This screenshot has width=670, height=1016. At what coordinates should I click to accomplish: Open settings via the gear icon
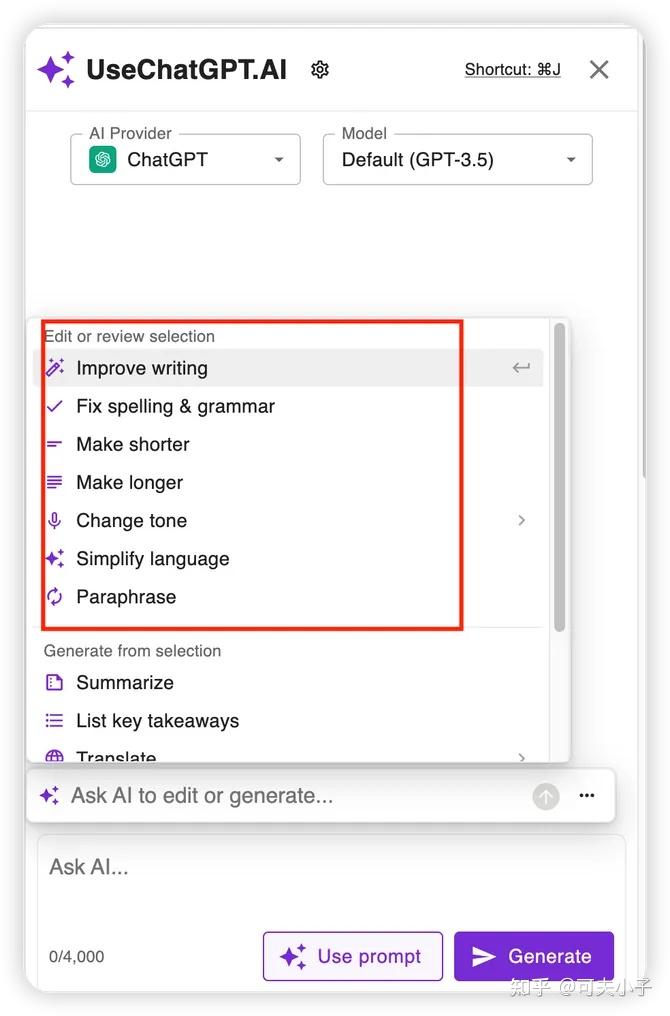coord(320,70)
